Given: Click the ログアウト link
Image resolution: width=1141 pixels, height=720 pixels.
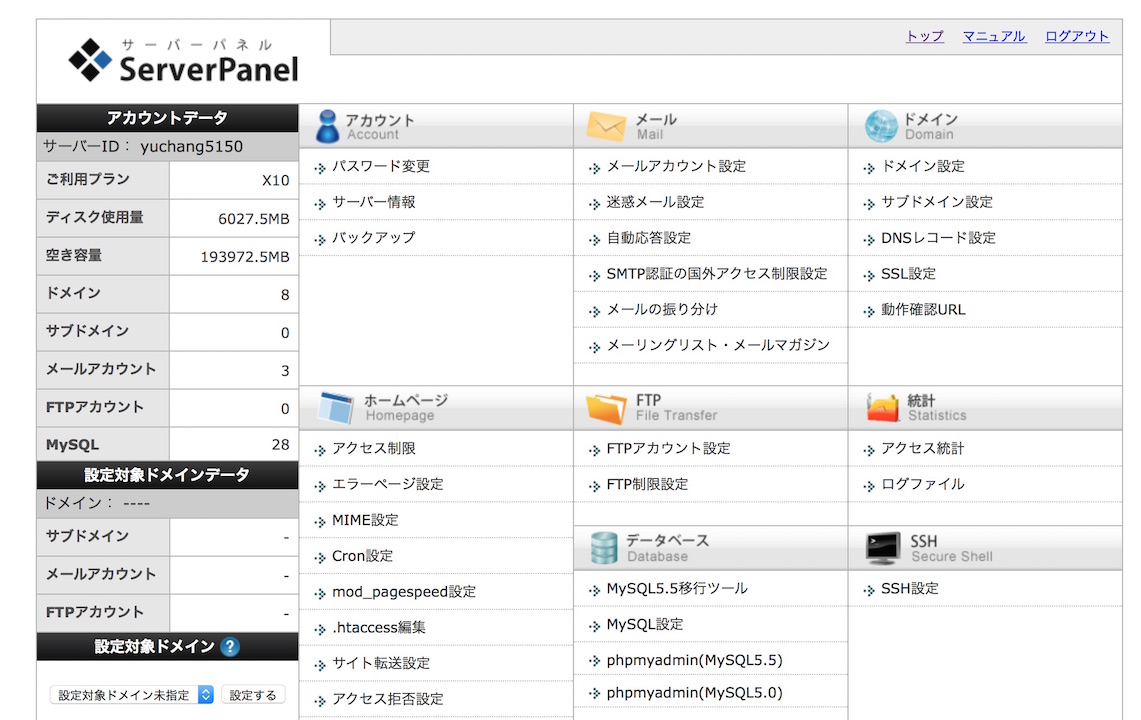Looking at the screenshot, I should coord(1077,36).
